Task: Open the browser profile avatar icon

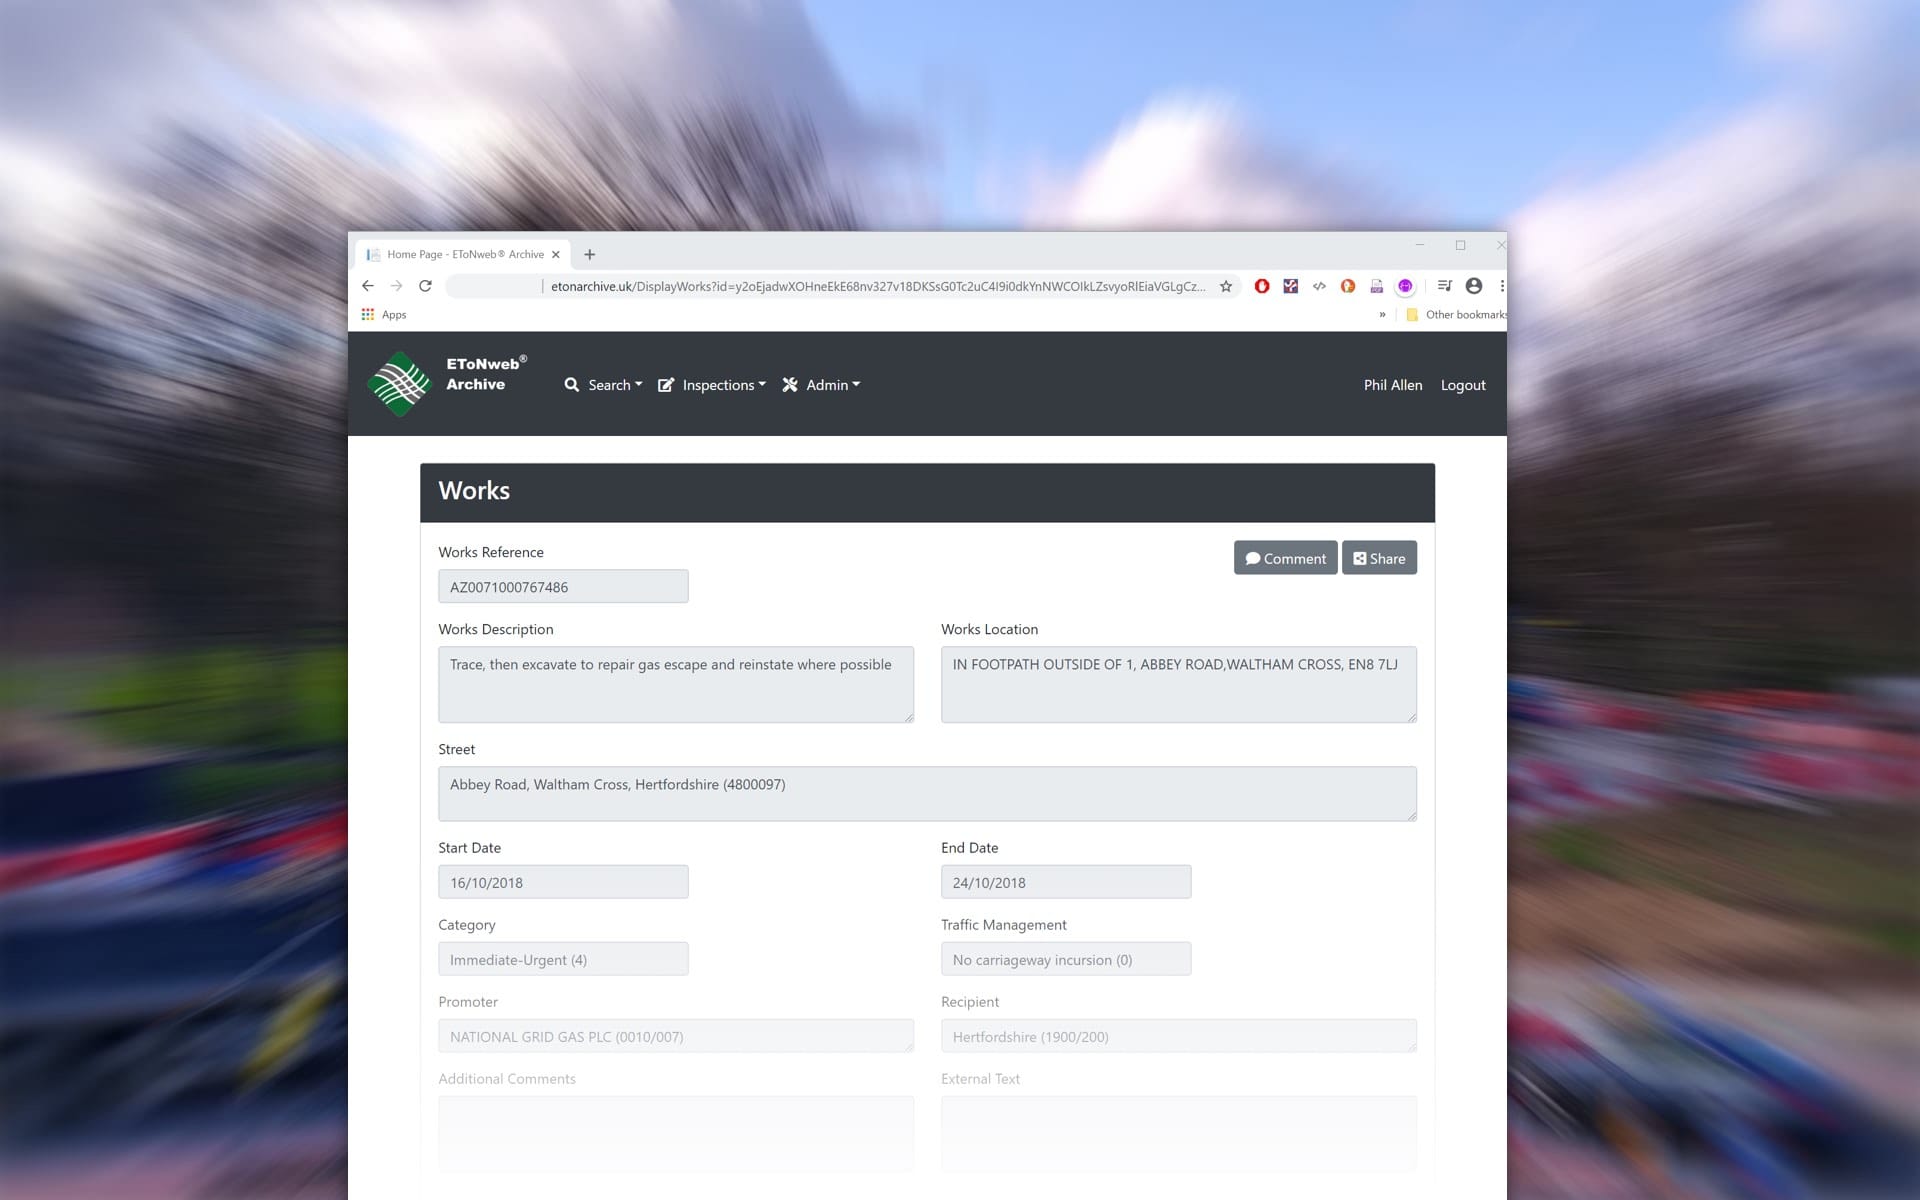Action: pos(1473,286)
